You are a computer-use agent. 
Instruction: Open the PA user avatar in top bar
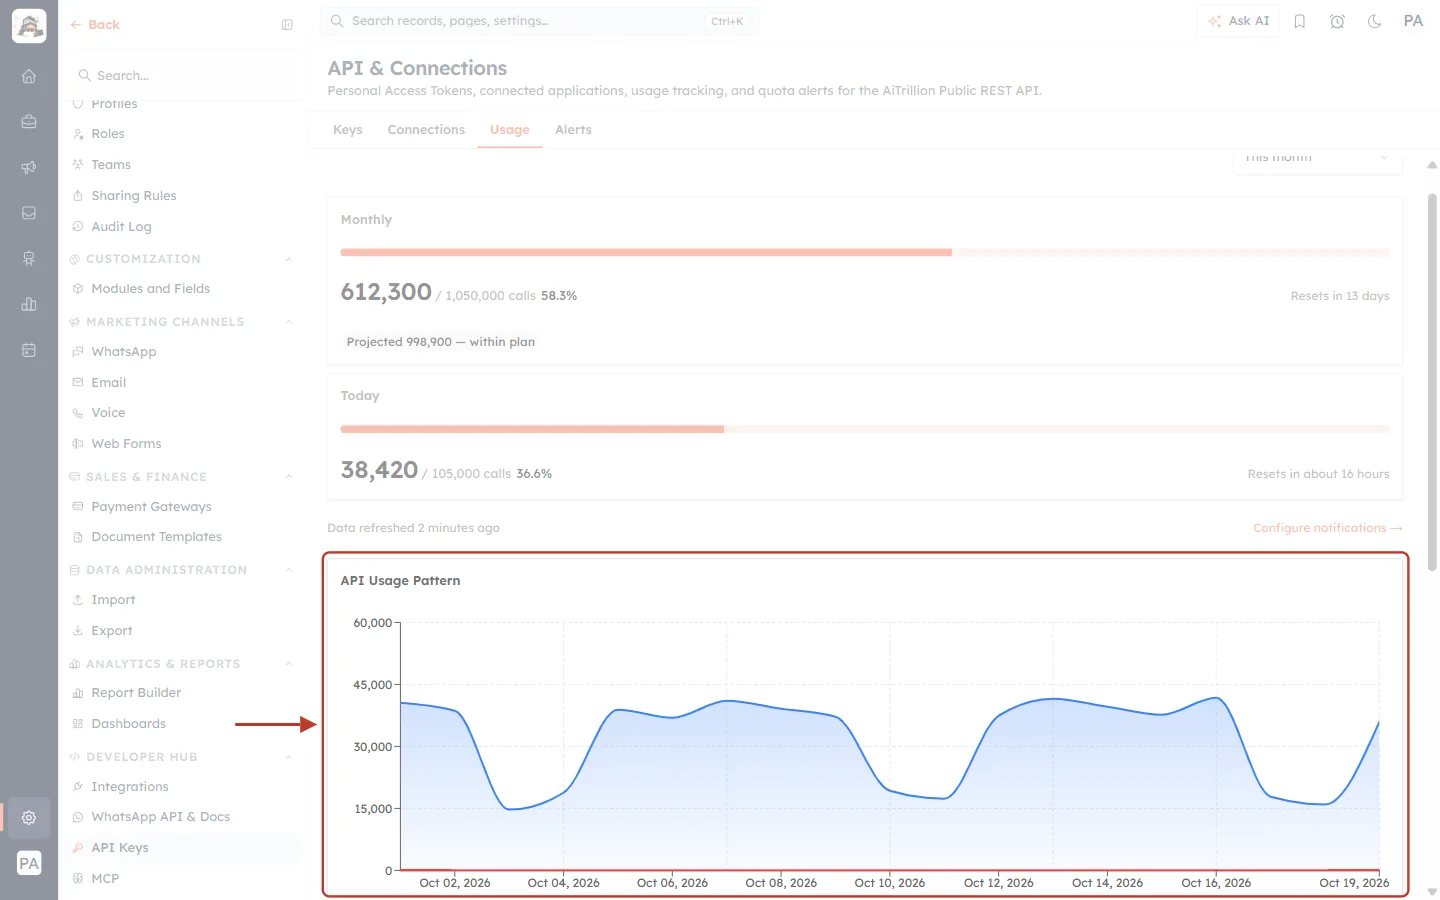[1413, 21]
